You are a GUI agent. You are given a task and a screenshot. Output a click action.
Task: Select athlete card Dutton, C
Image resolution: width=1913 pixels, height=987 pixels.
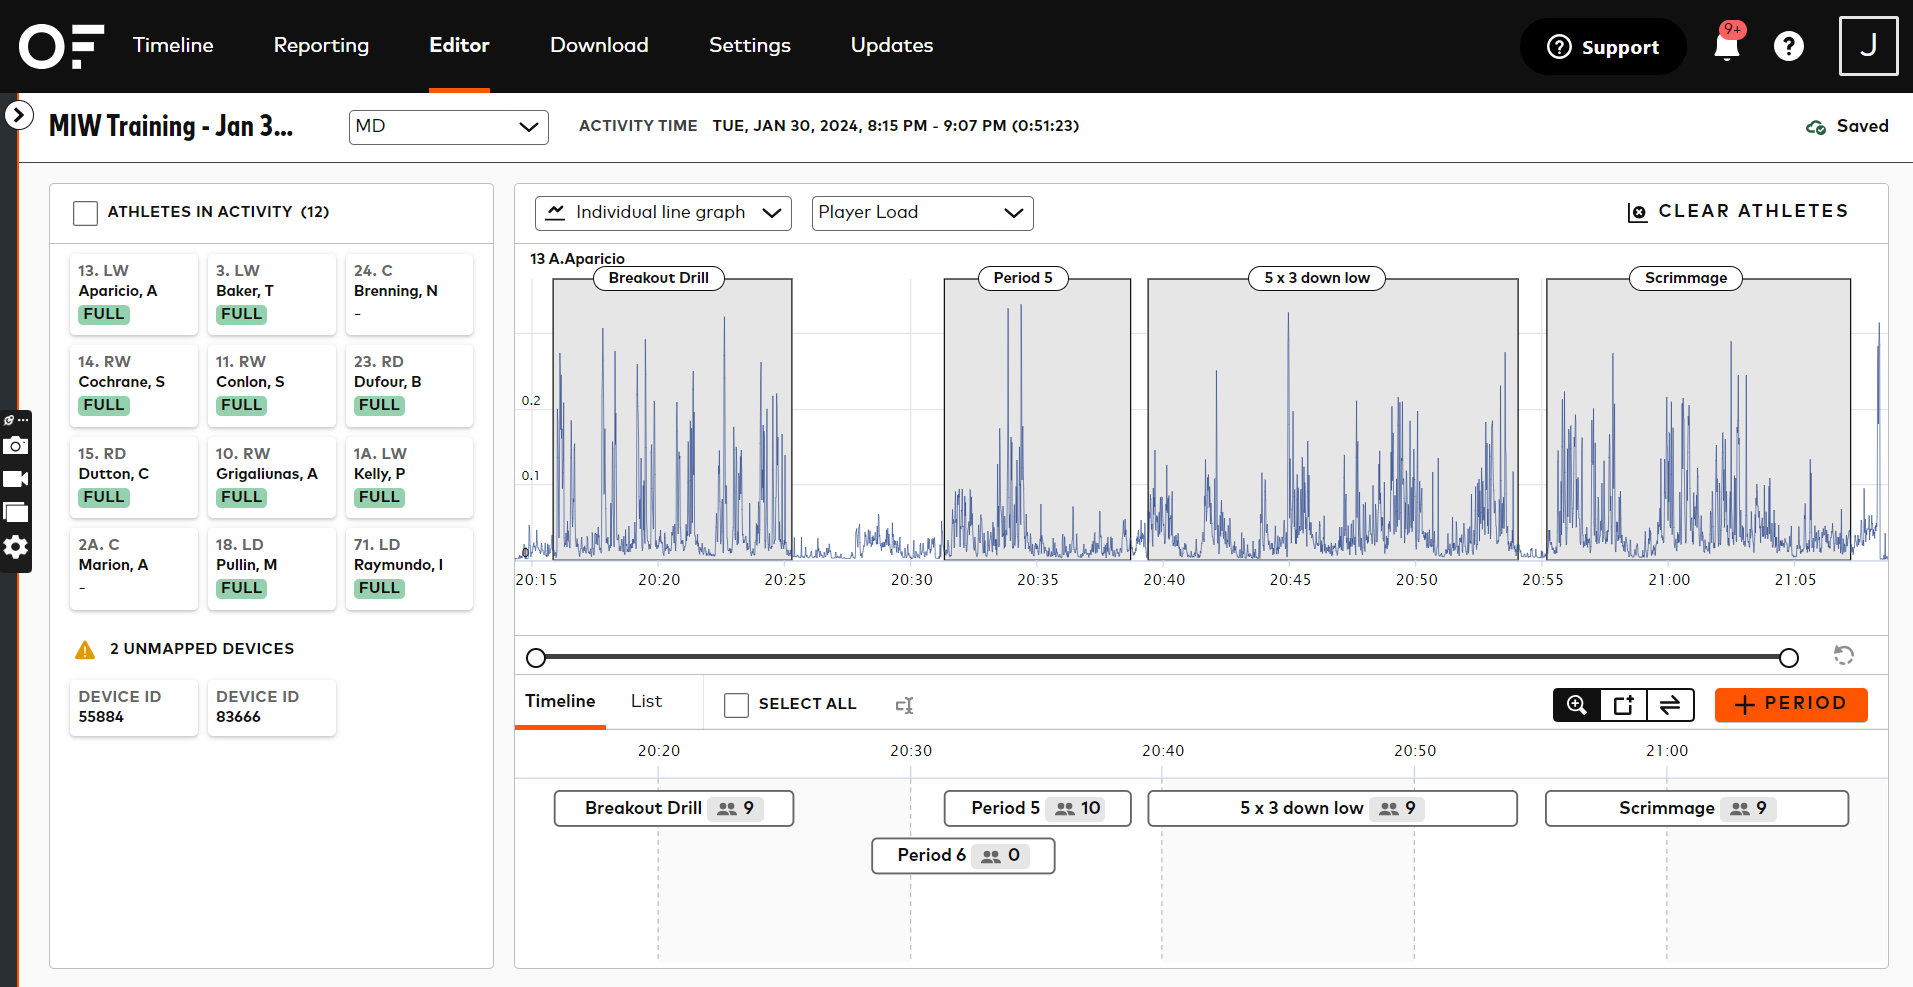click(x=134, y=477)
